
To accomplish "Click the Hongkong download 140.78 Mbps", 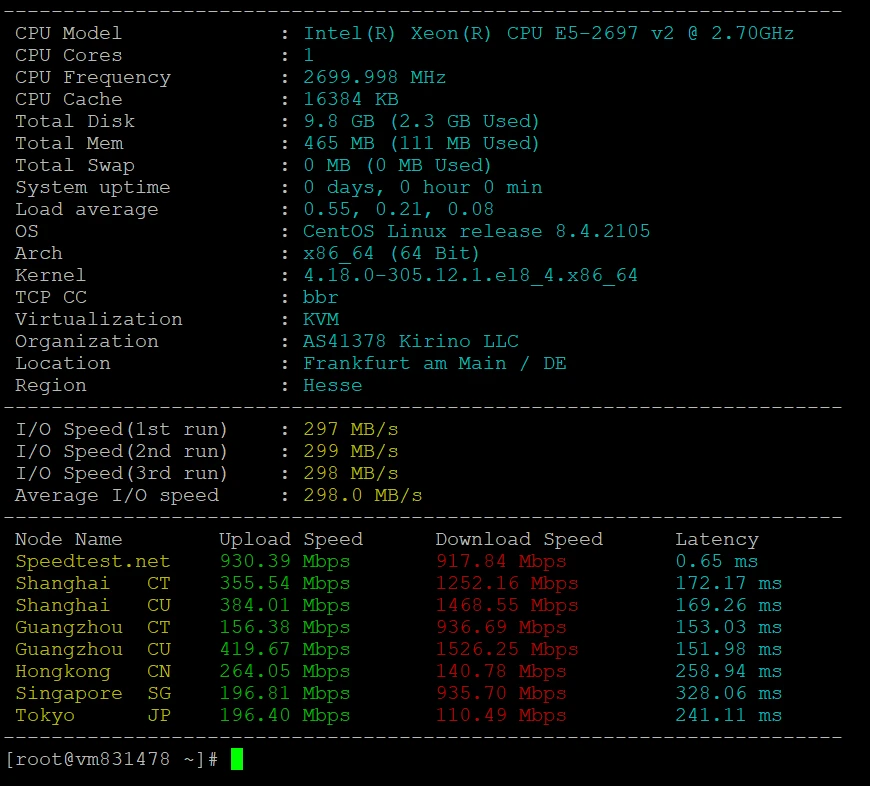I will click(501, 671).
